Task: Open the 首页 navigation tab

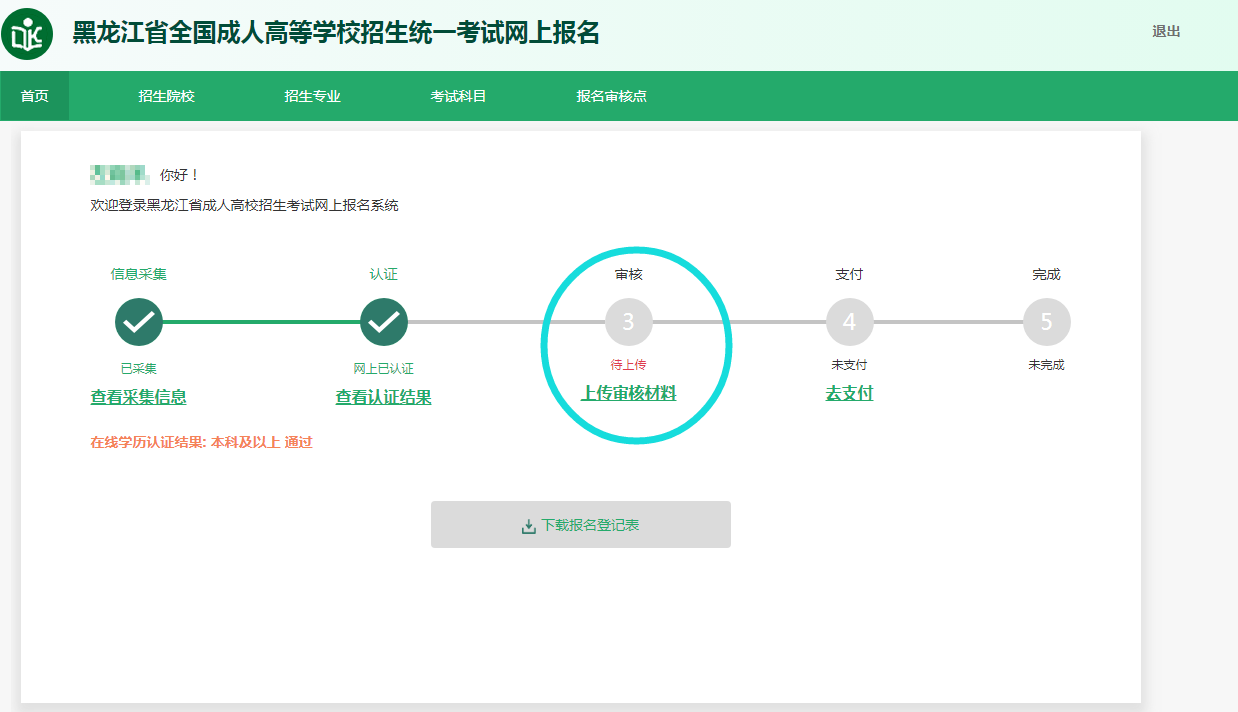Action: (35, 96)
